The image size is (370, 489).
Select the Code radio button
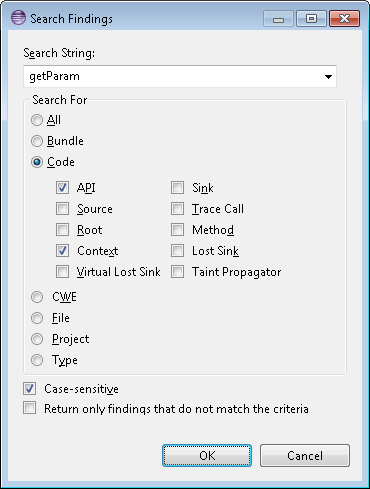coord(37,162)
